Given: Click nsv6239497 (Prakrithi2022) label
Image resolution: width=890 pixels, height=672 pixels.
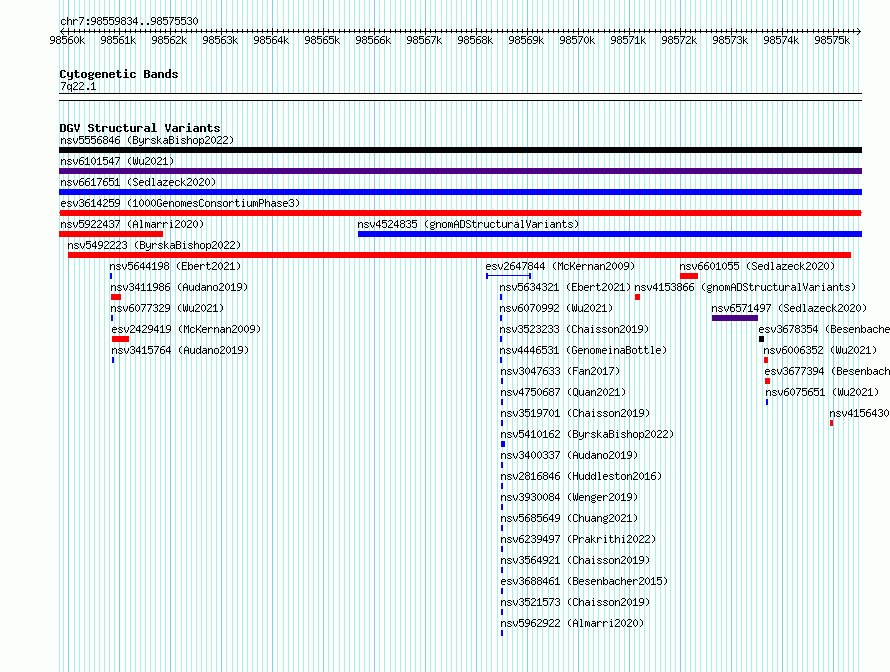Looking at the screenshot, I should pyautogui.click(x=578, y=539).
